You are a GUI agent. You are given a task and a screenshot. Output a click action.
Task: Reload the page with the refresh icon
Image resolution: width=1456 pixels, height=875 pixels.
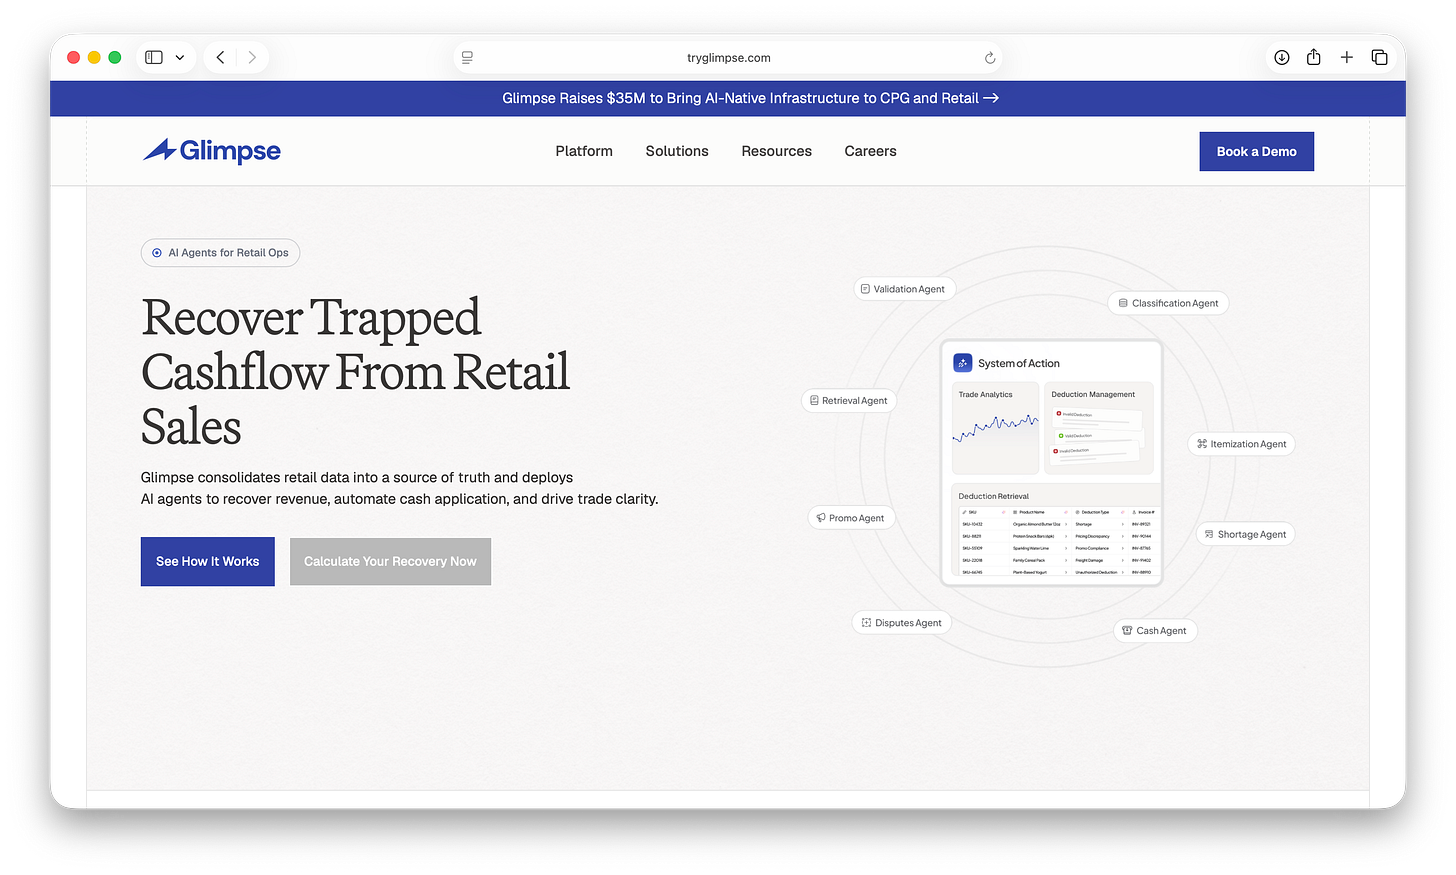click(990, 58)
